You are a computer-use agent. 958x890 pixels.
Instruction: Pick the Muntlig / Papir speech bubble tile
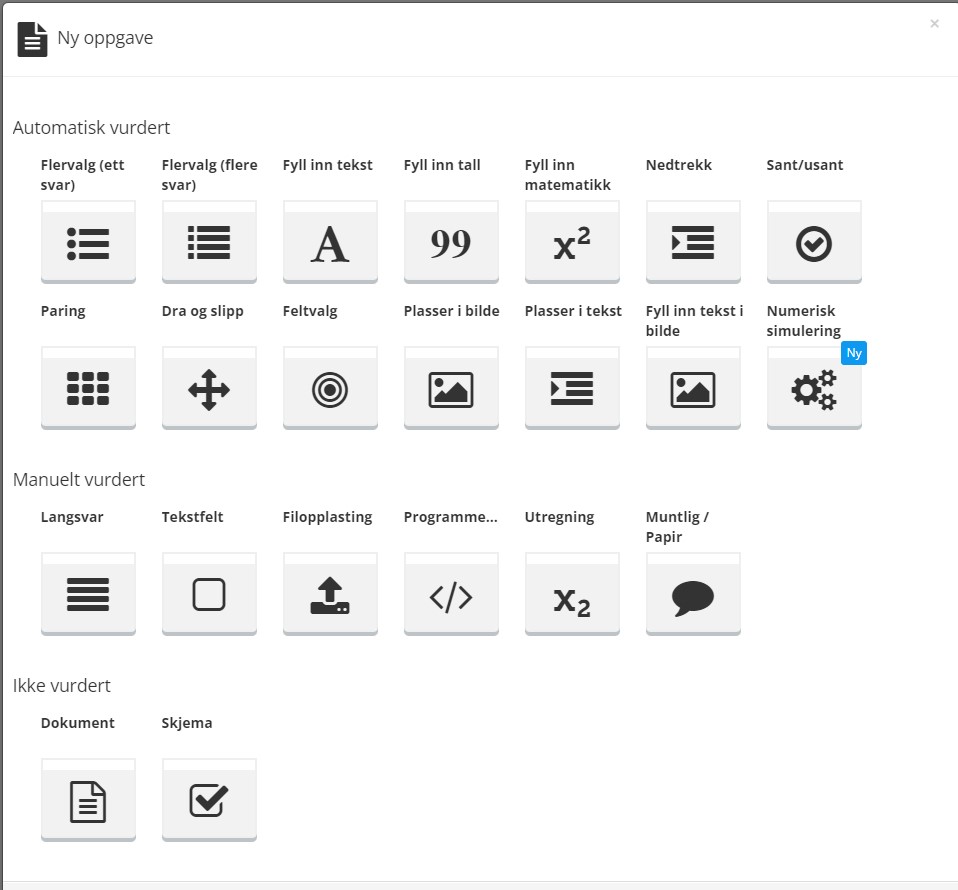(x=693, y=594)
